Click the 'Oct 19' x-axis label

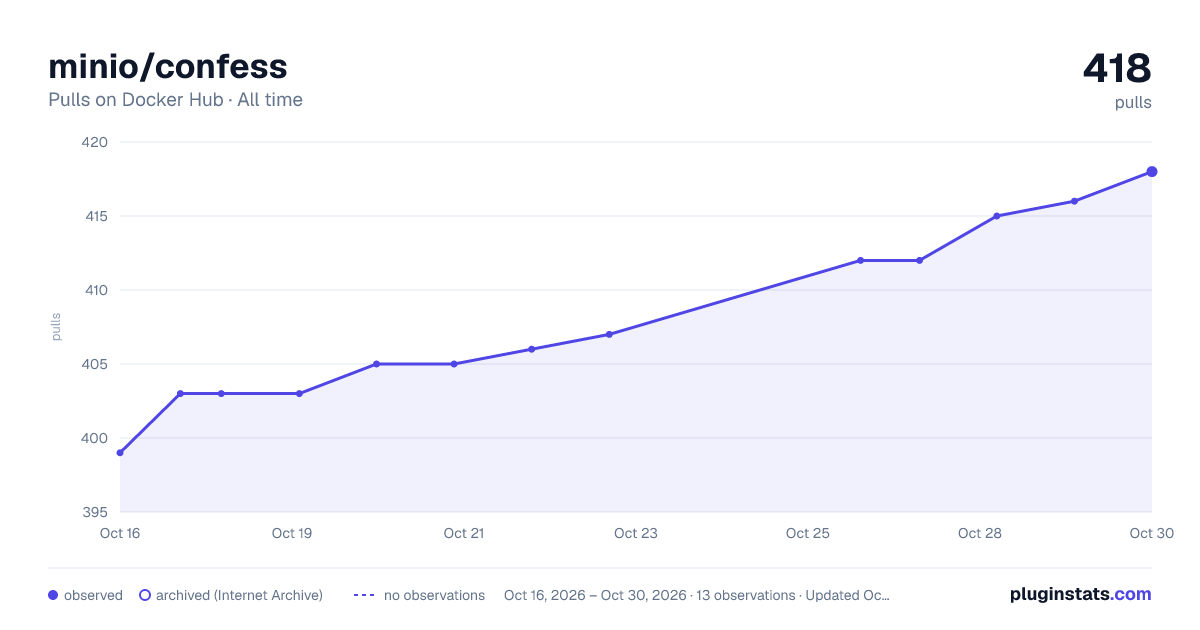pos(292,533)
